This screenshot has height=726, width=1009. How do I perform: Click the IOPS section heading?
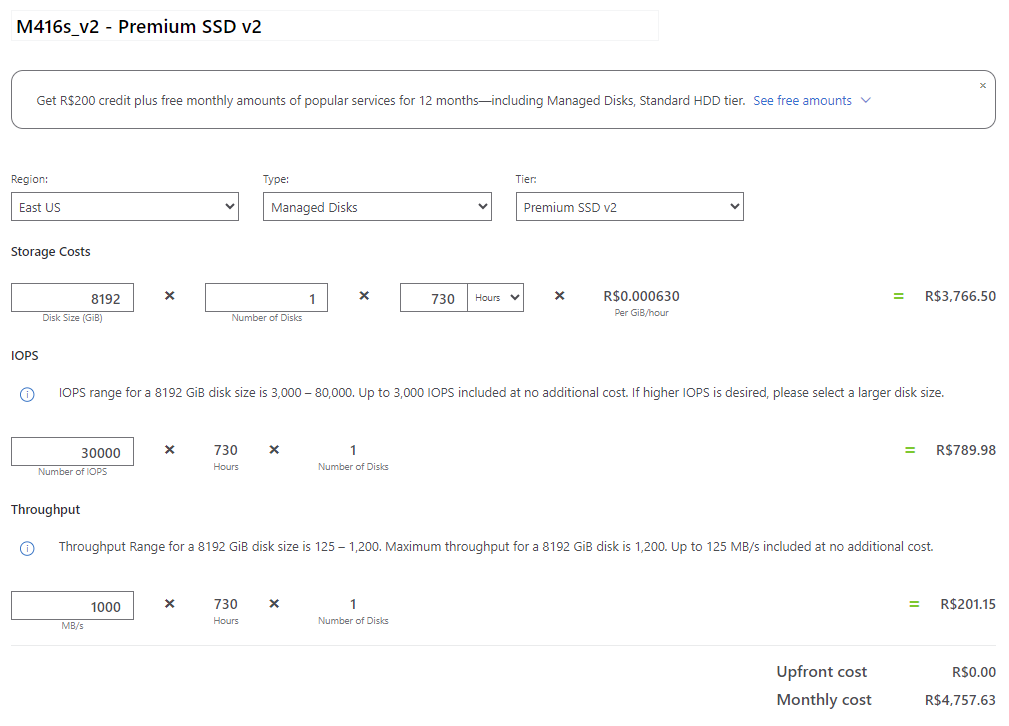tap(24, 356)
